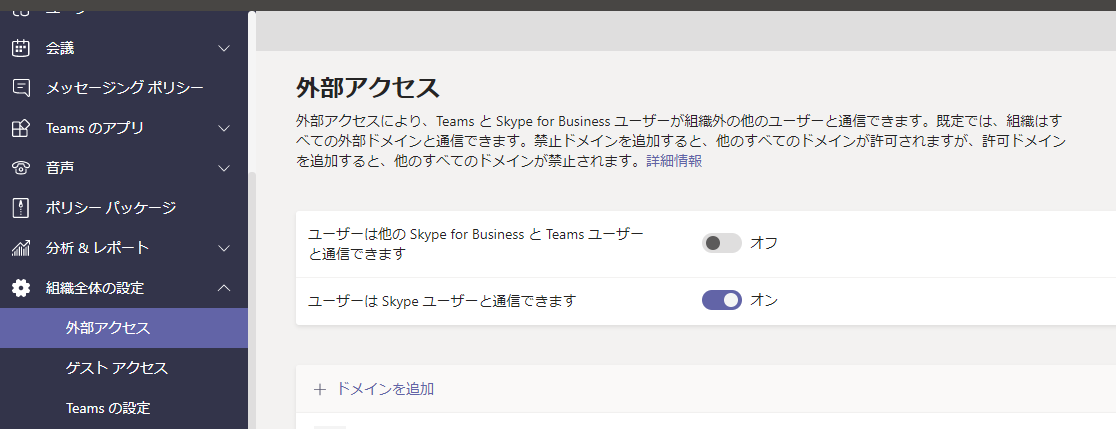The width and height of the screenshot is (1116, 429).
Task: Turn off the Skype ユーザー communication toggle
Action: (x=722, y=300)
